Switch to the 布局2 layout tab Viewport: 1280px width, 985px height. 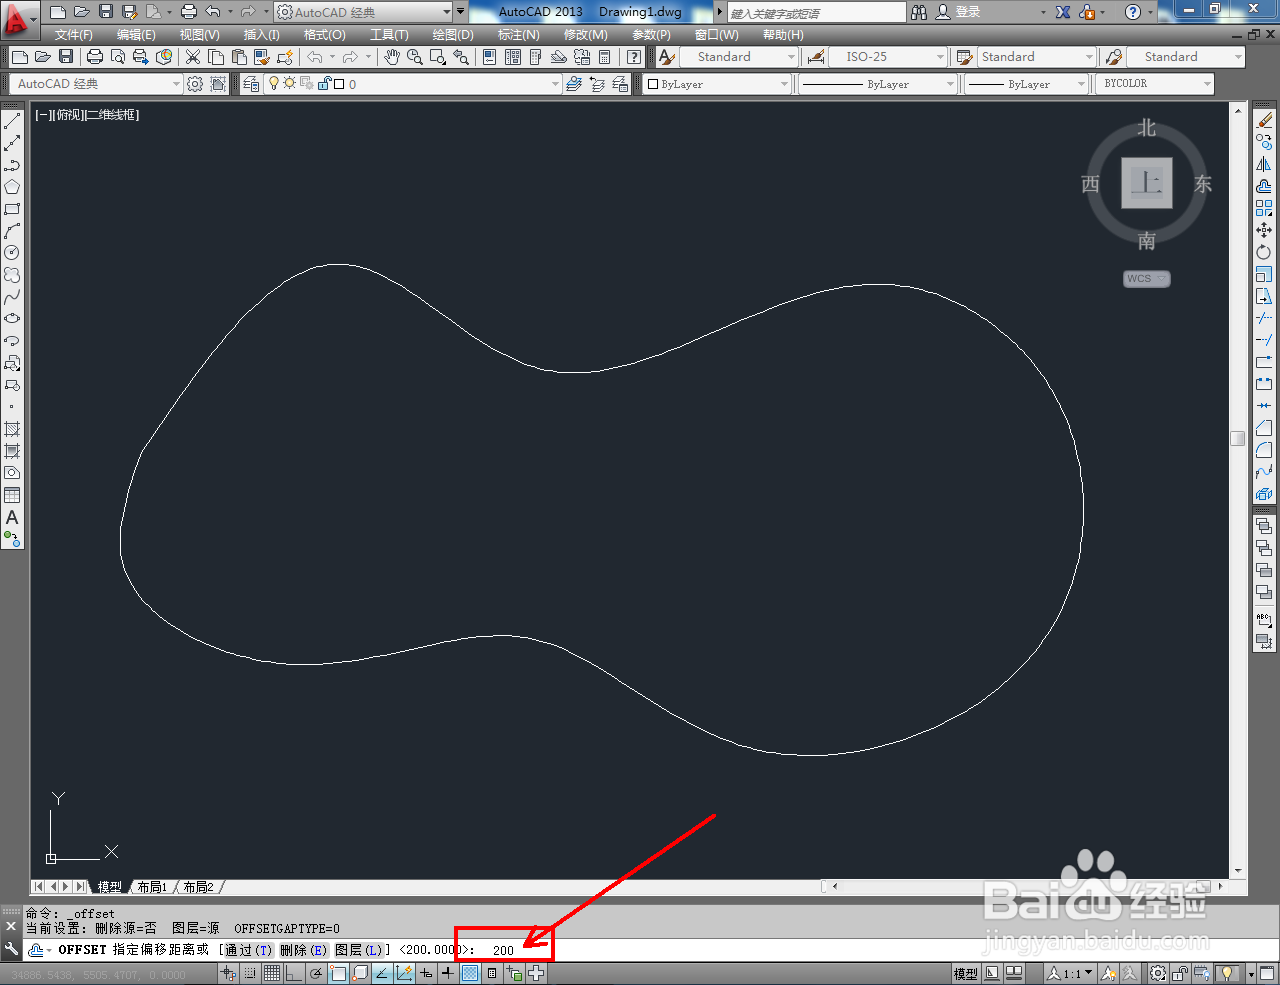pos(198,887)
